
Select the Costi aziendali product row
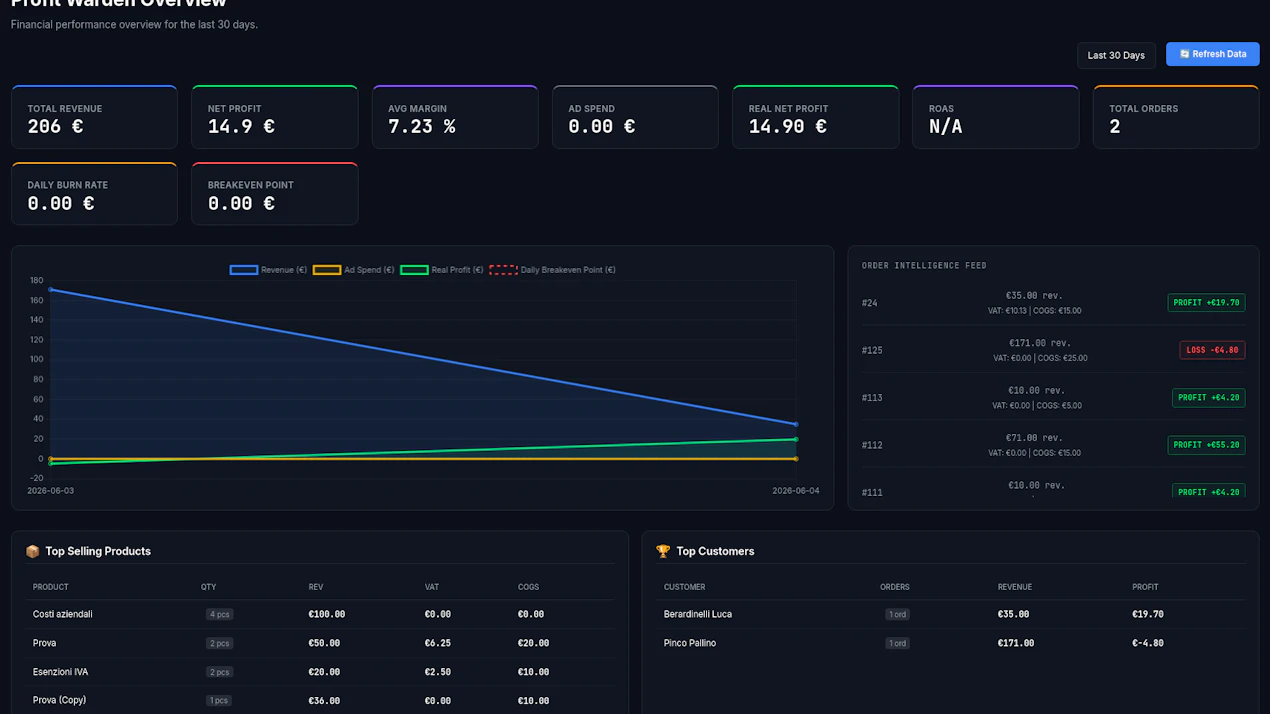click(x=320, y=614)
